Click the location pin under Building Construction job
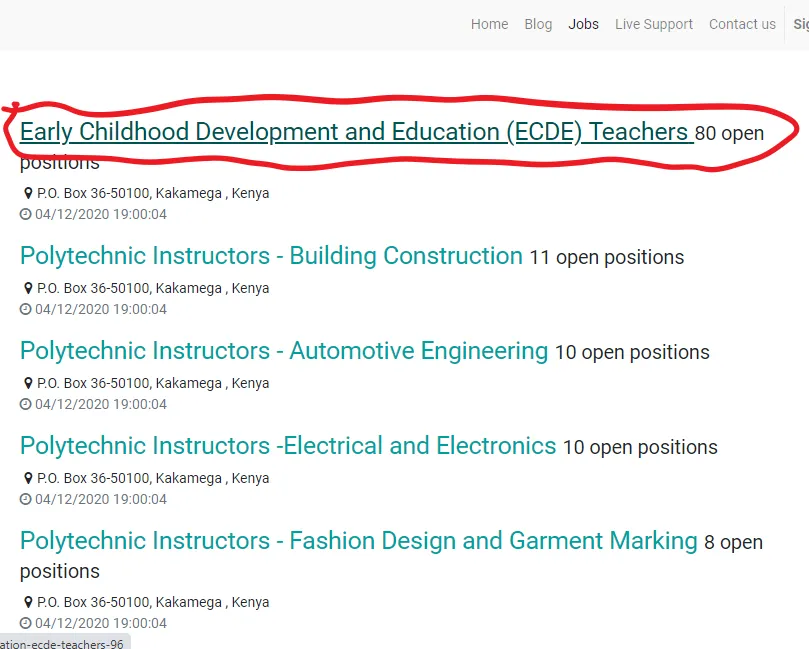 (x=28, y=288)
